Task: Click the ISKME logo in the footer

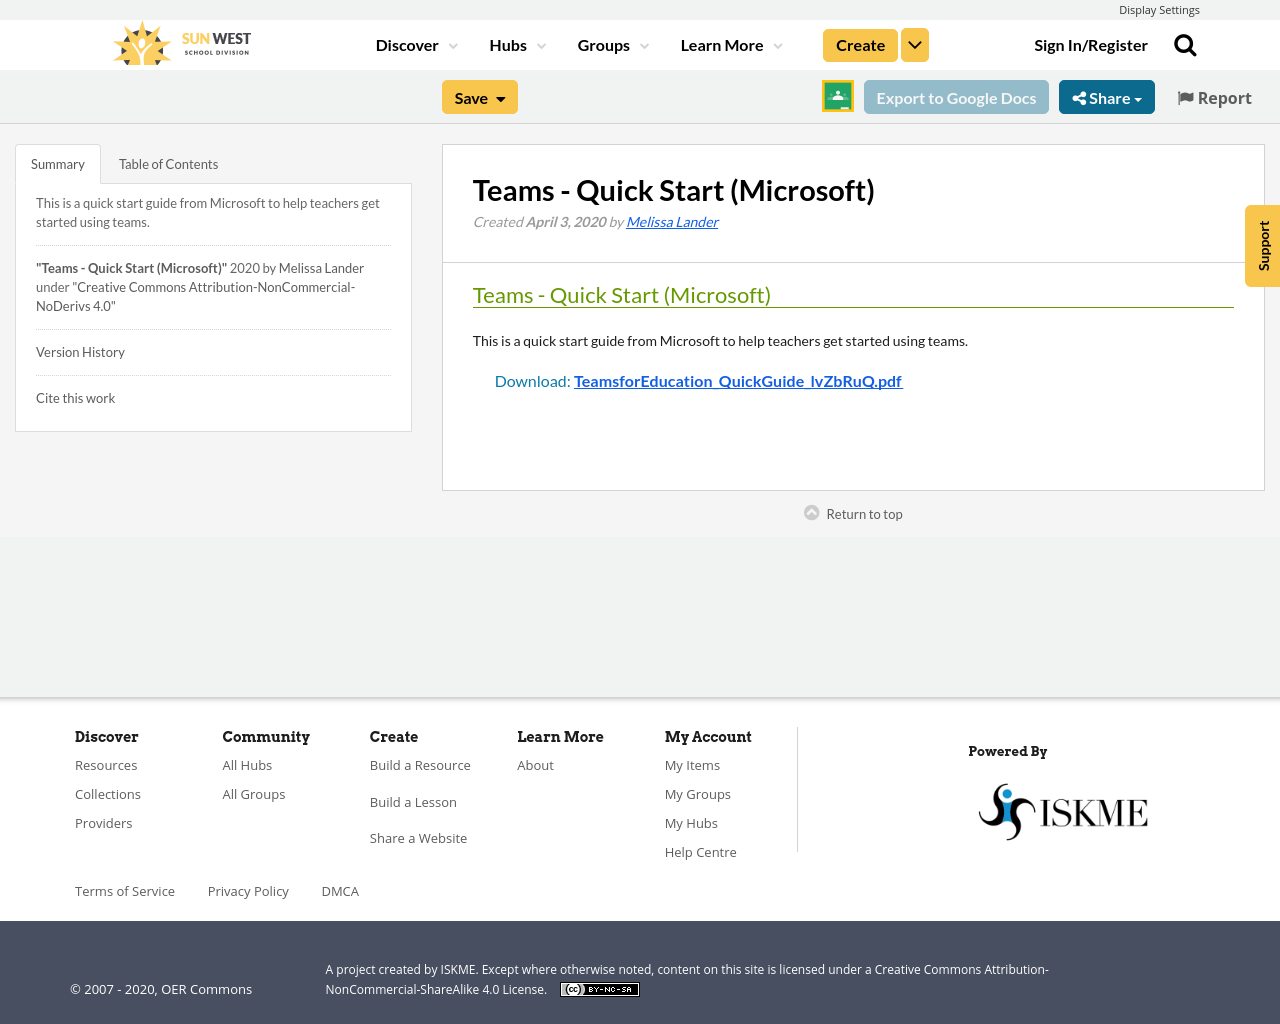Action: 1063,812
